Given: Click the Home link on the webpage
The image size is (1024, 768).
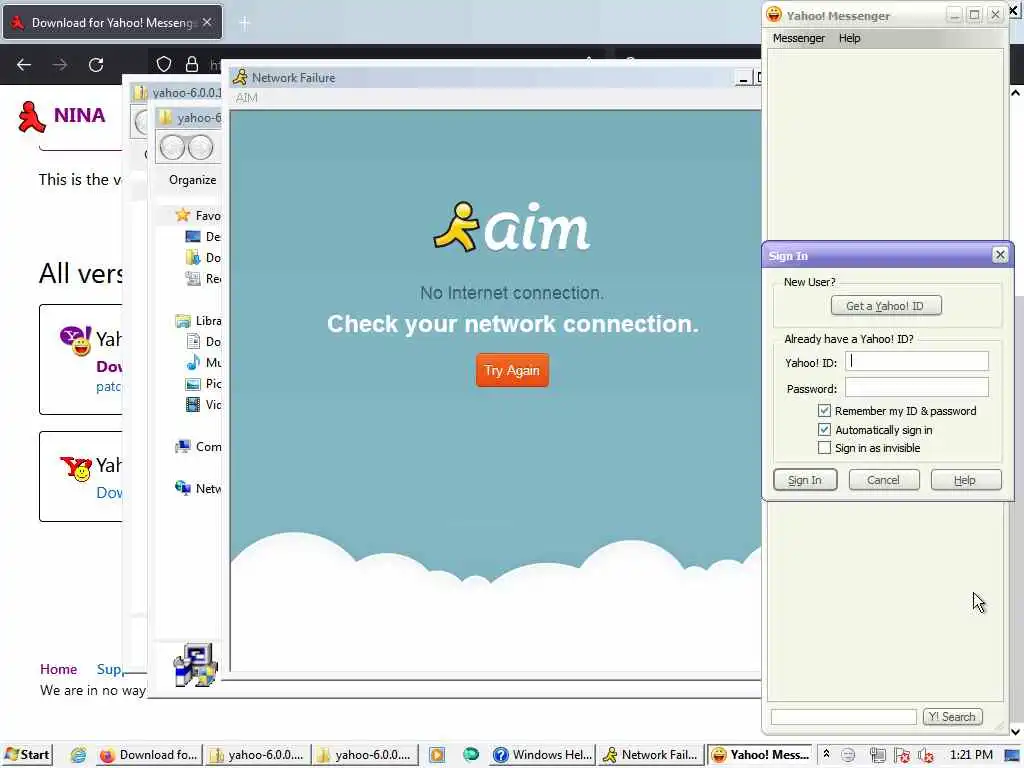Looking at the screenshot, I should (58, 669).
